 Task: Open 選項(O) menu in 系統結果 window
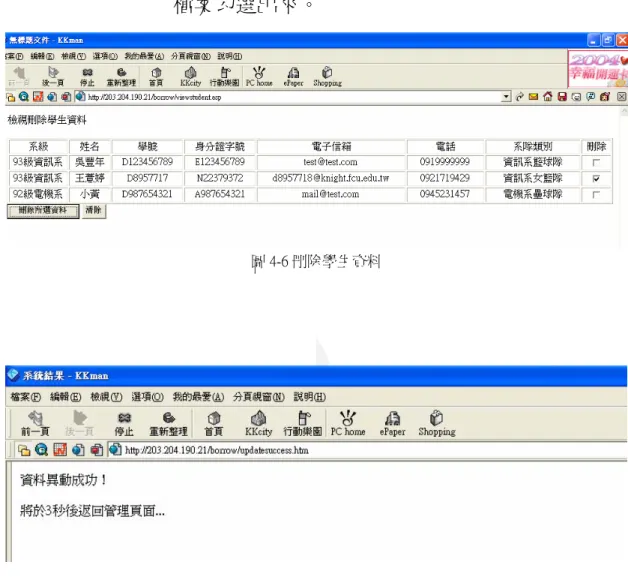point(147,397)
